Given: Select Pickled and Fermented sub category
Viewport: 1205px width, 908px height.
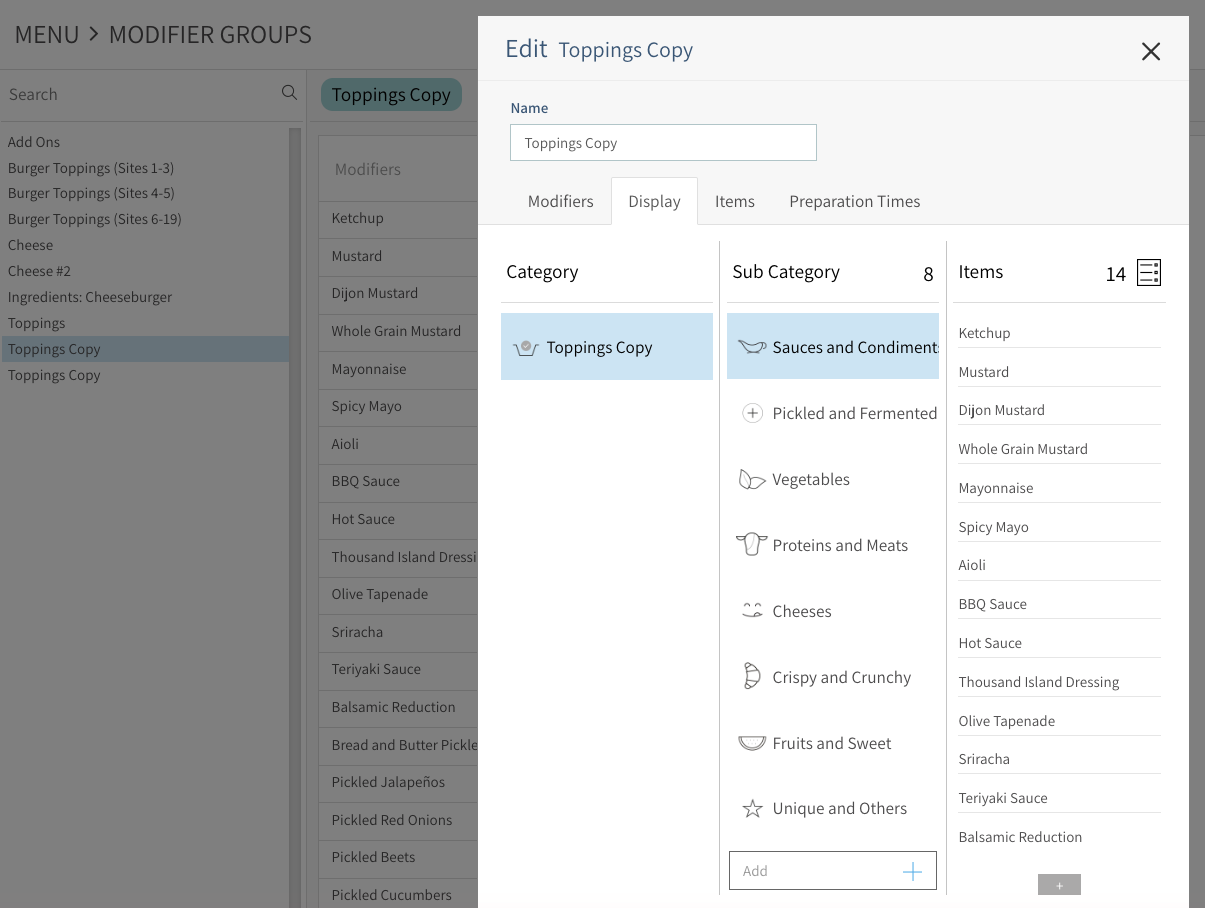Looking at the screenshot, I should click(833, 413).
